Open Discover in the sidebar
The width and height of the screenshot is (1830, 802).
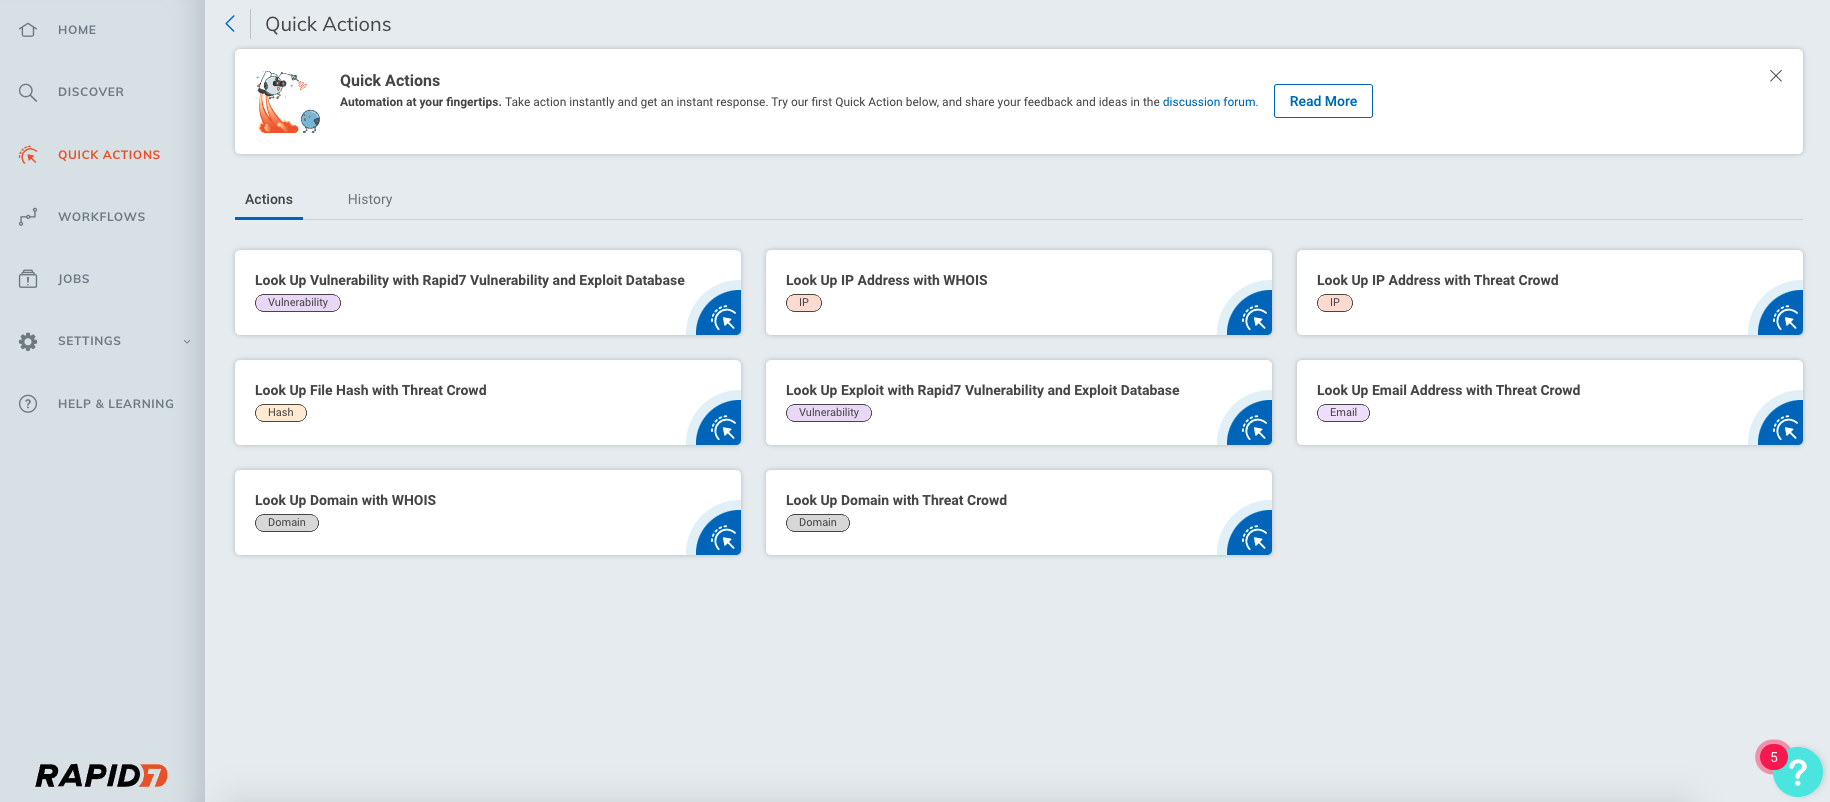pyautogui.click(x=91, y=92)
